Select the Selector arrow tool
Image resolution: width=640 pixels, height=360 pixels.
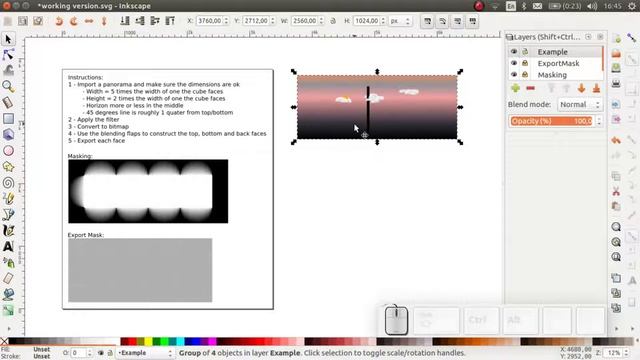pos(8,39)
